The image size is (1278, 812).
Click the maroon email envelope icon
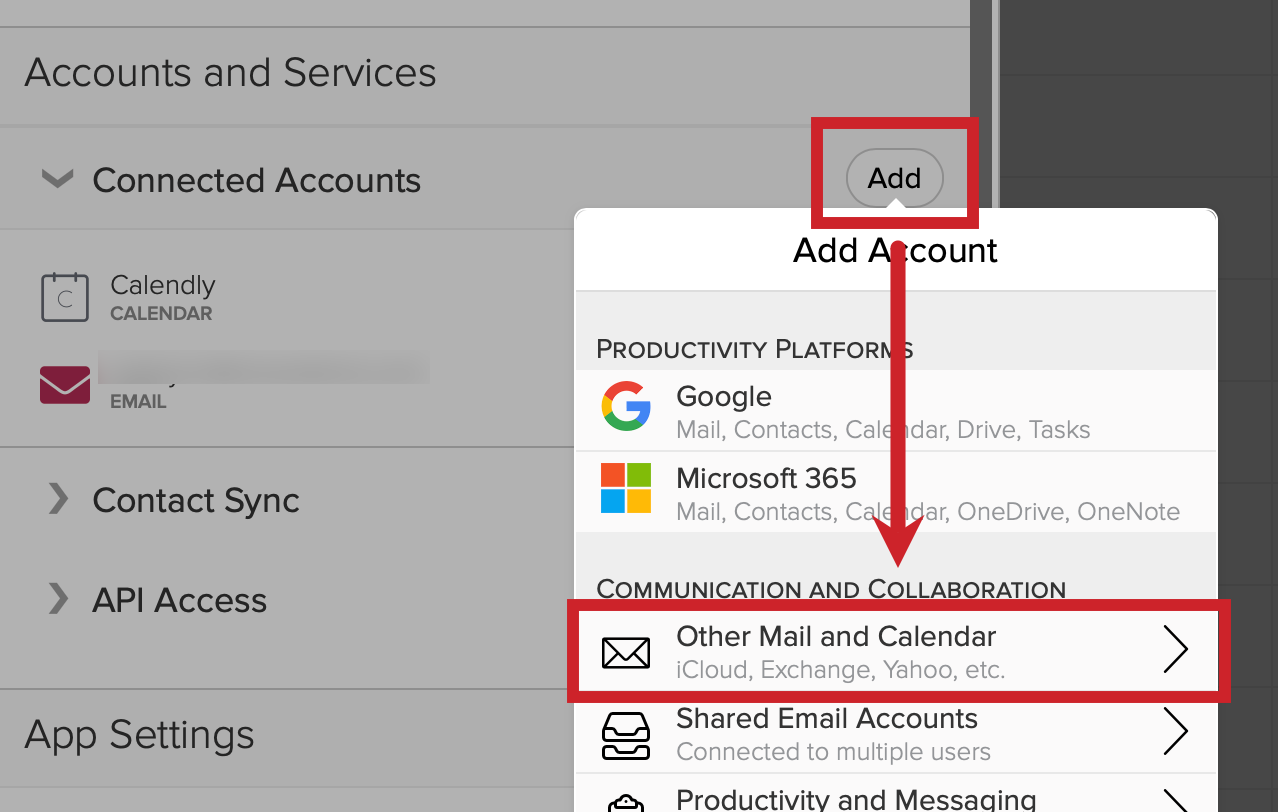pos(65,385)
